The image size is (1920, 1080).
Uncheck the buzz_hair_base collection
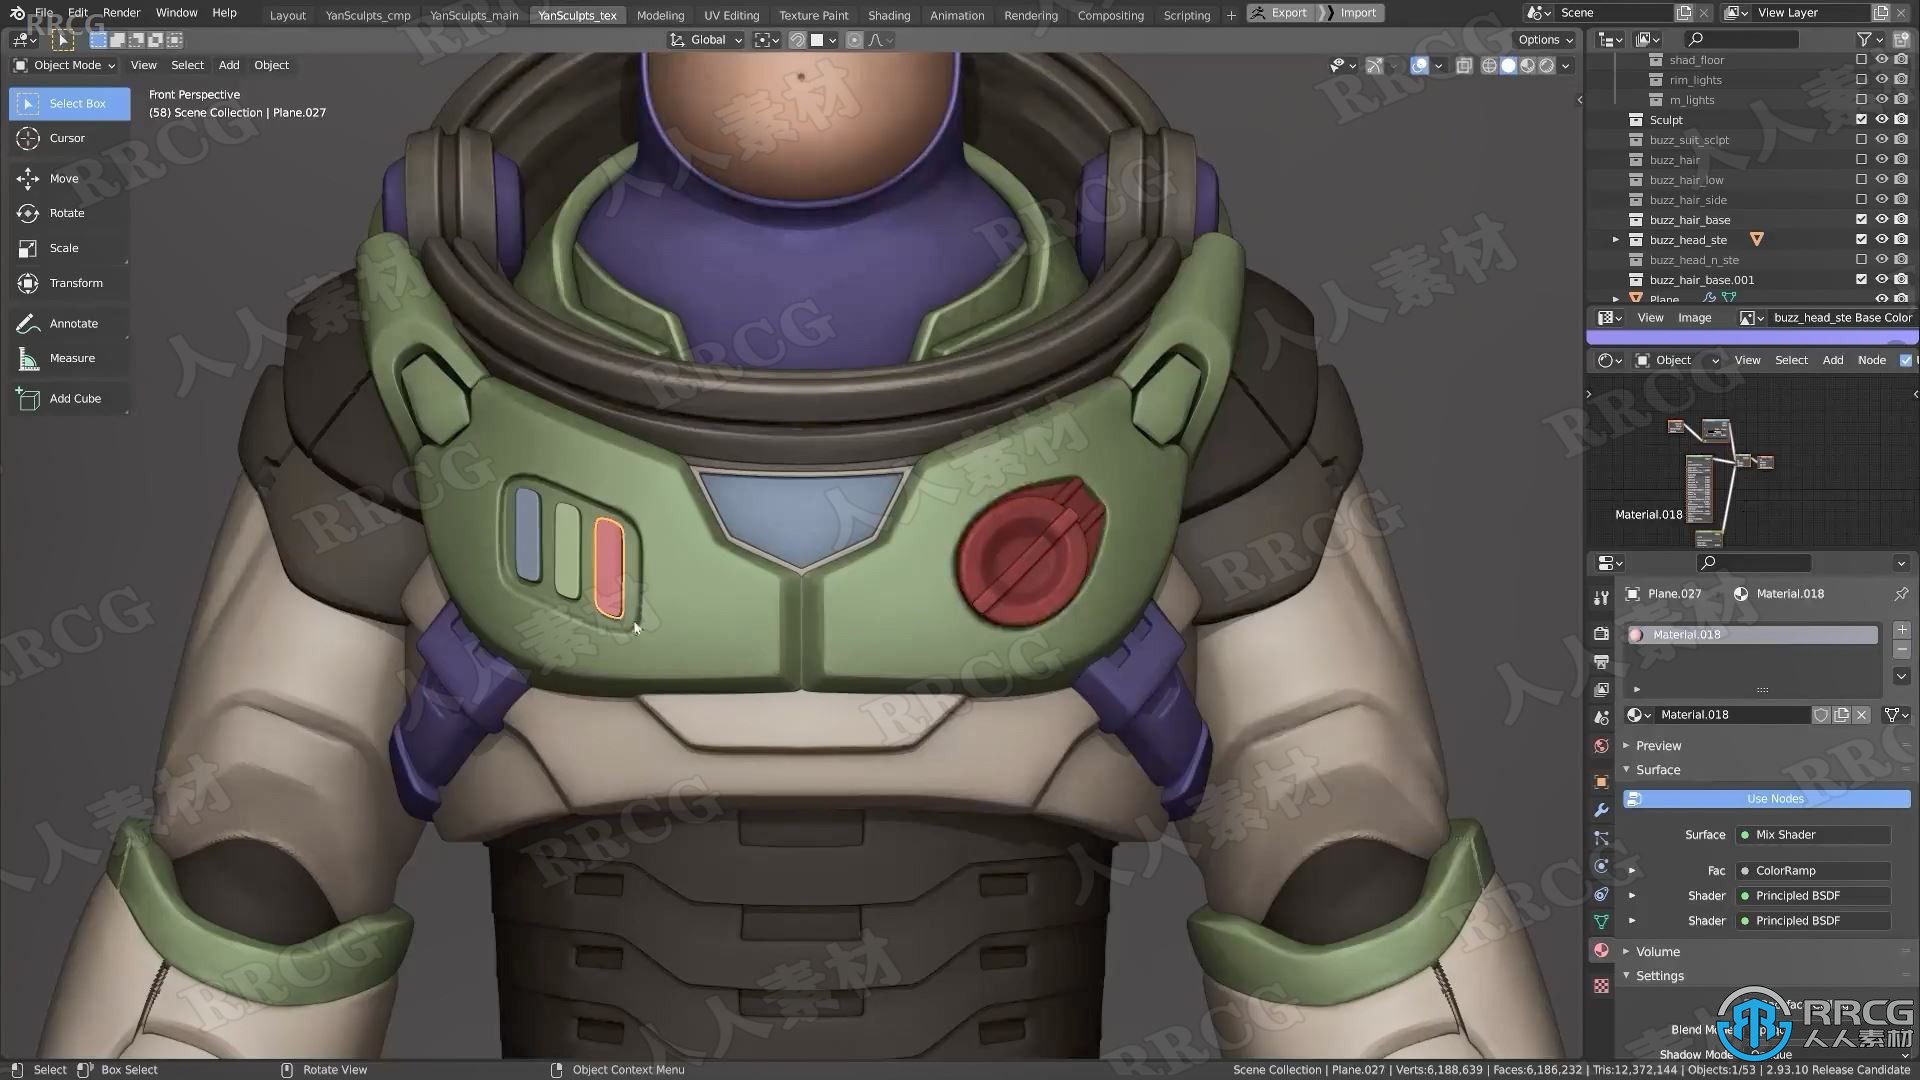pyautogui.click(x=1861, y=220)
